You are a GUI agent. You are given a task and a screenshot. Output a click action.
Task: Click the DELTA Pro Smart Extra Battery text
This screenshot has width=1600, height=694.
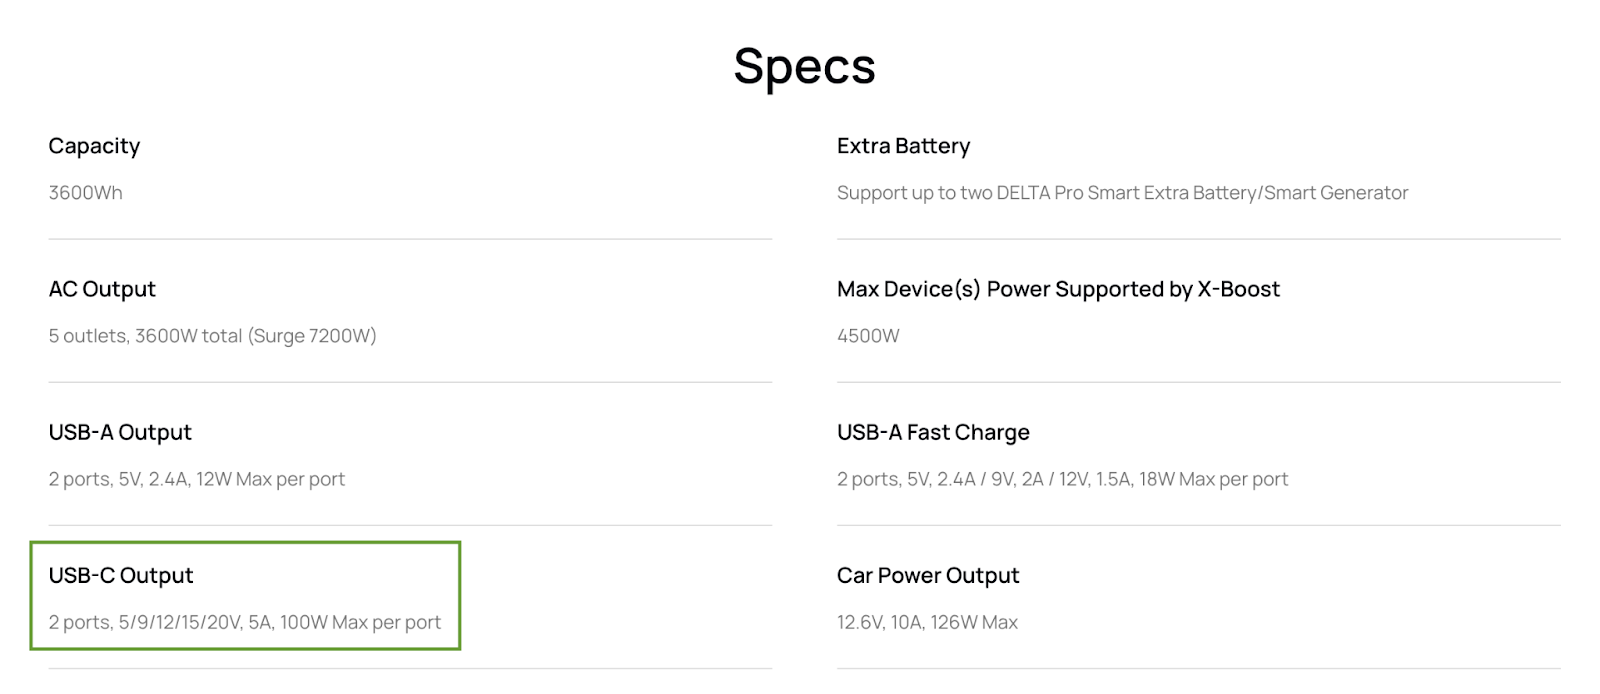click(x=1128, y=193)
